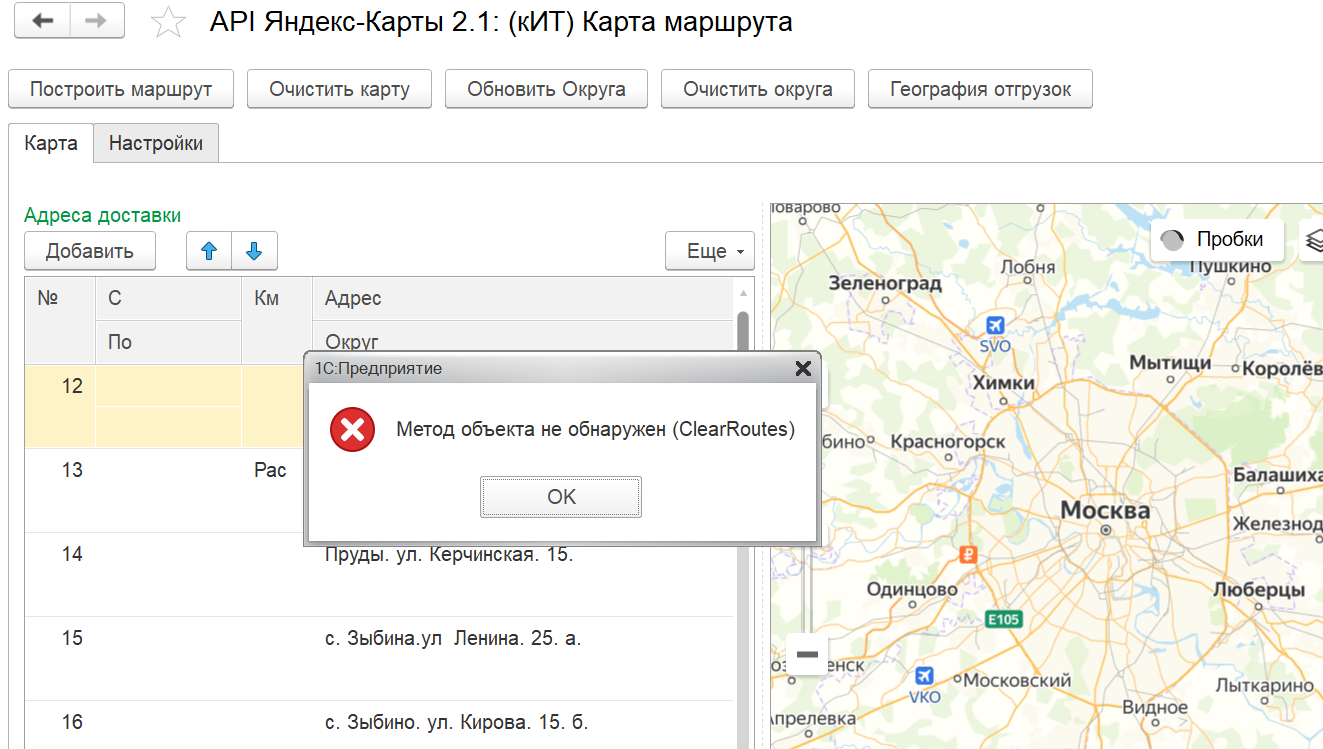This screenshot has height=749, width=1323.
Task: Click the red error icon in dialog
Action: coord(352,430)
